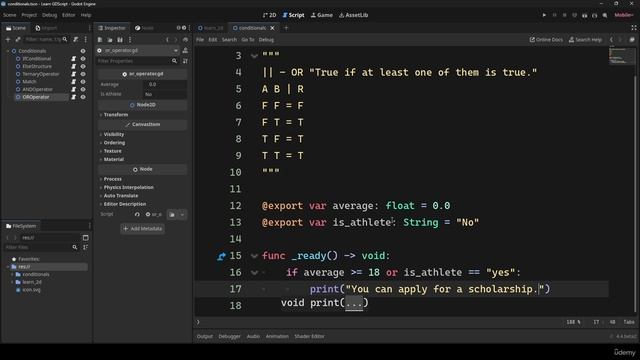This screenshot has width=640, height=360.
Task: Click the script editor float window icon
Action: point(632,40)
